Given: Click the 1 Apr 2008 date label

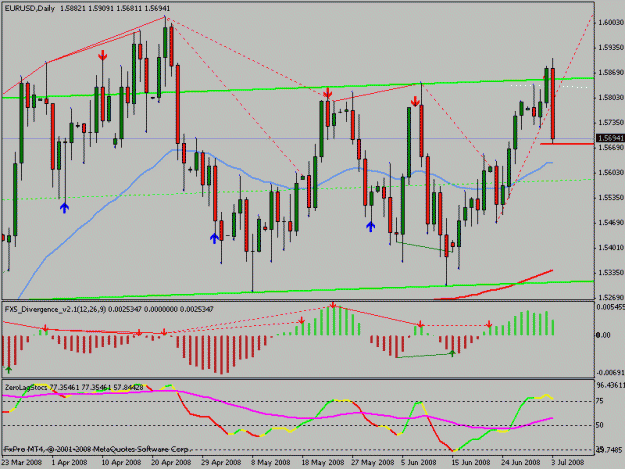Looking at the screenshot, I should click(70, 463).
